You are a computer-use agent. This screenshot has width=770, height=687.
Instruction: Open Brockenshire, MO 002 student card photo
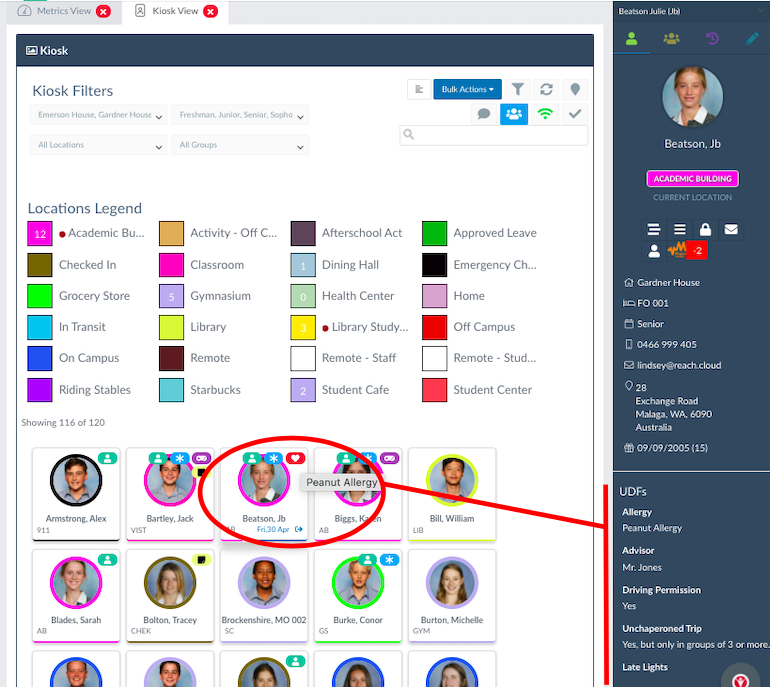[x=264, y=582]
